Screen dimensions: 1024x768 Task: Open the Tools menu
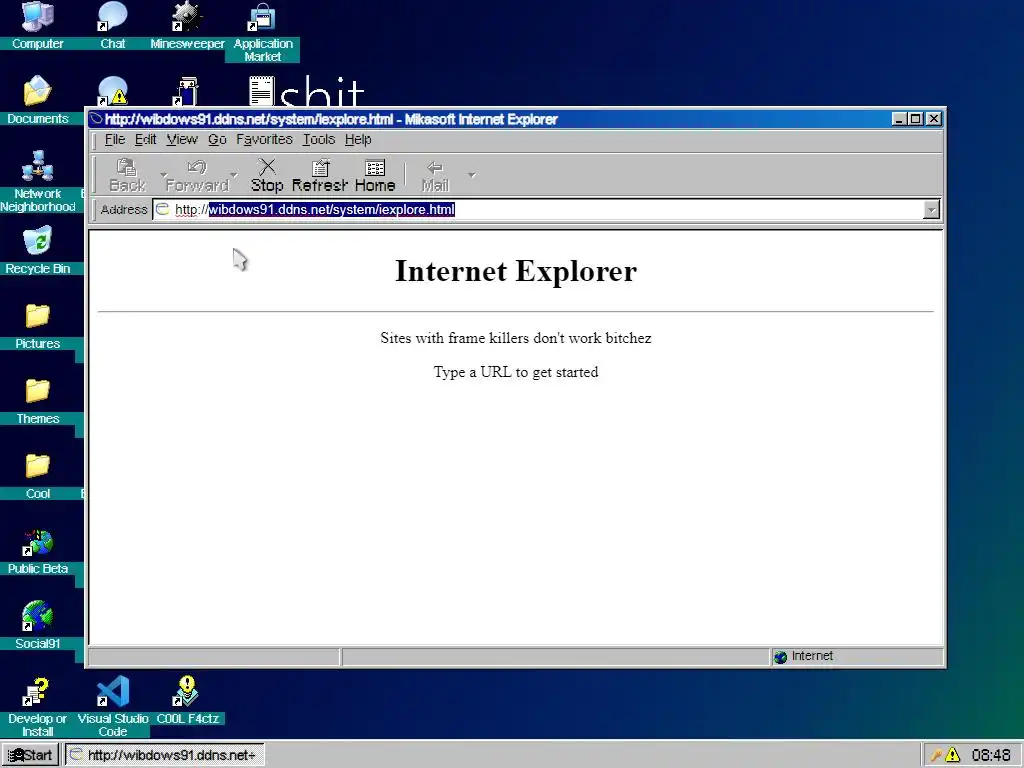click(x=318, y=140)
